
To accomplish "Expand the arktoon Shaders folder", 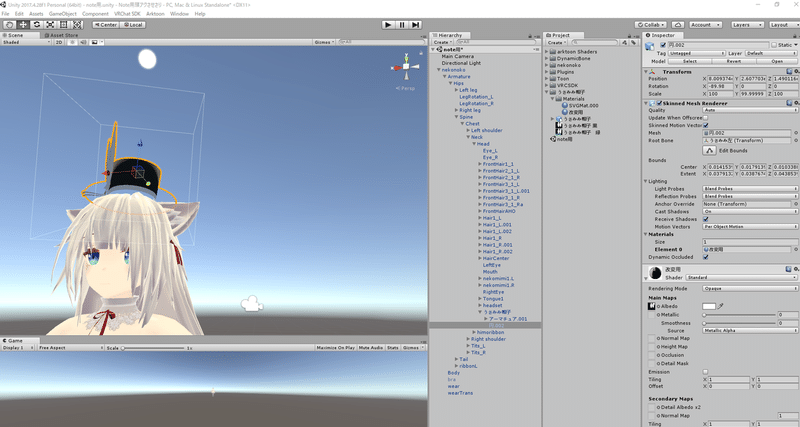I will point(546,52).
